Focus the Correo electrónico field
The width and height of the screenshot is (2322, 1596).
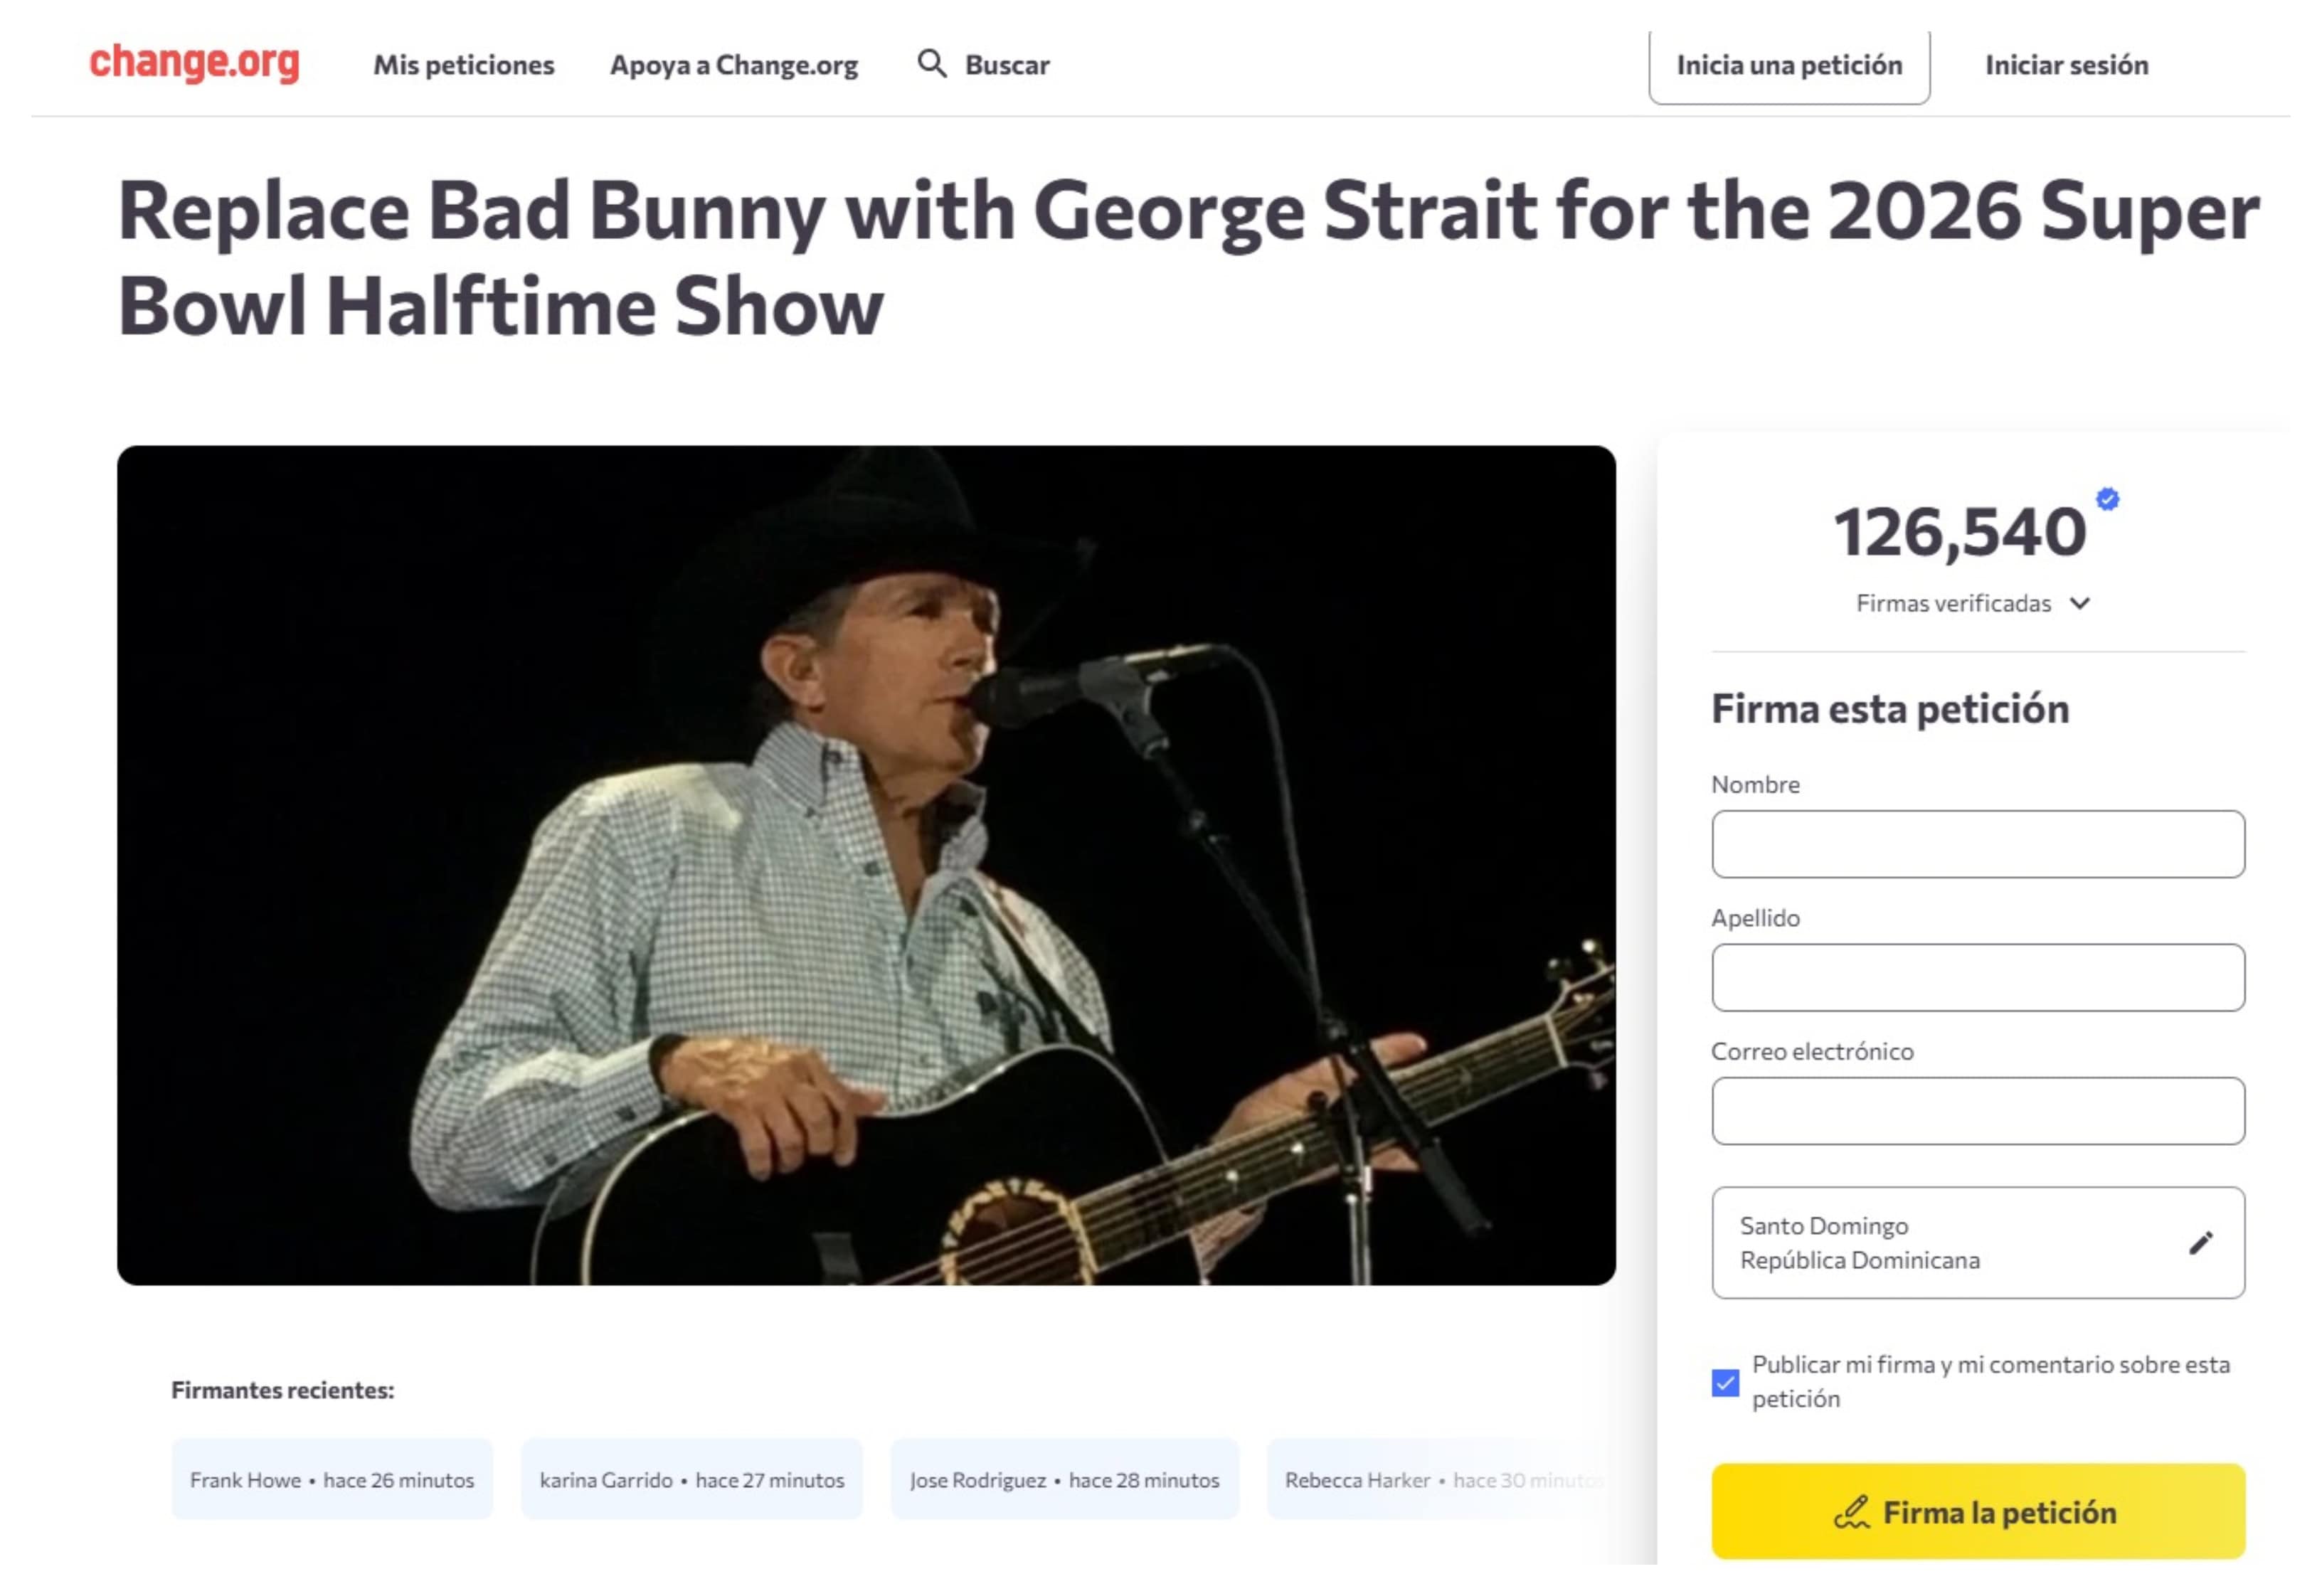pyautogui.click(x=1977, y=1111)
